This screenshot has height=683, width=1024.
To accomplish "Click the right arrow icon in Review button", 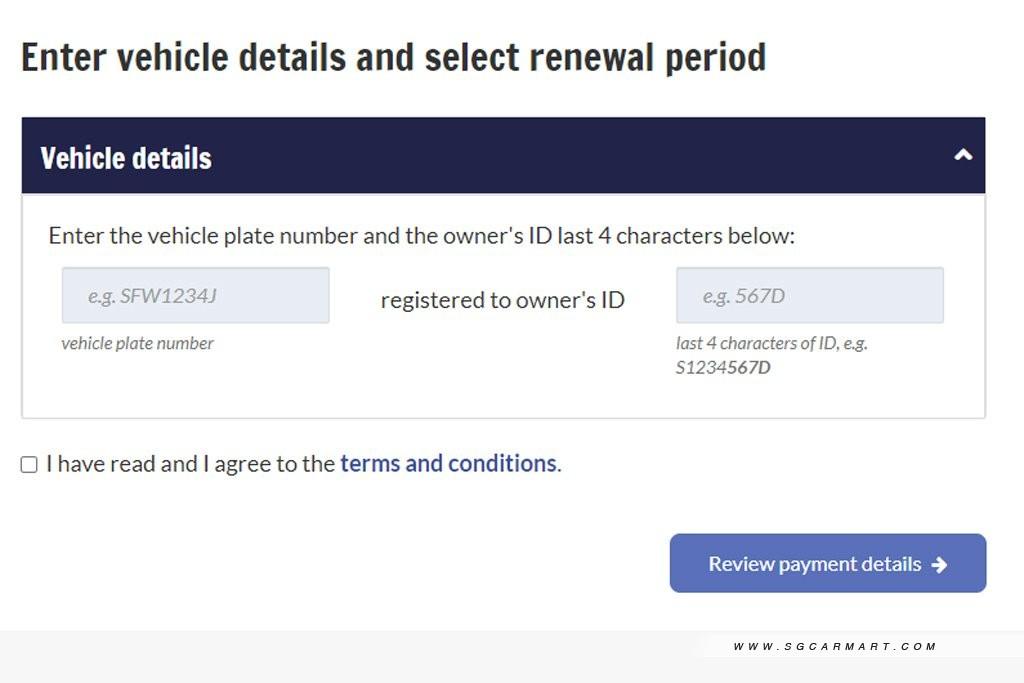I will [939, 565].
